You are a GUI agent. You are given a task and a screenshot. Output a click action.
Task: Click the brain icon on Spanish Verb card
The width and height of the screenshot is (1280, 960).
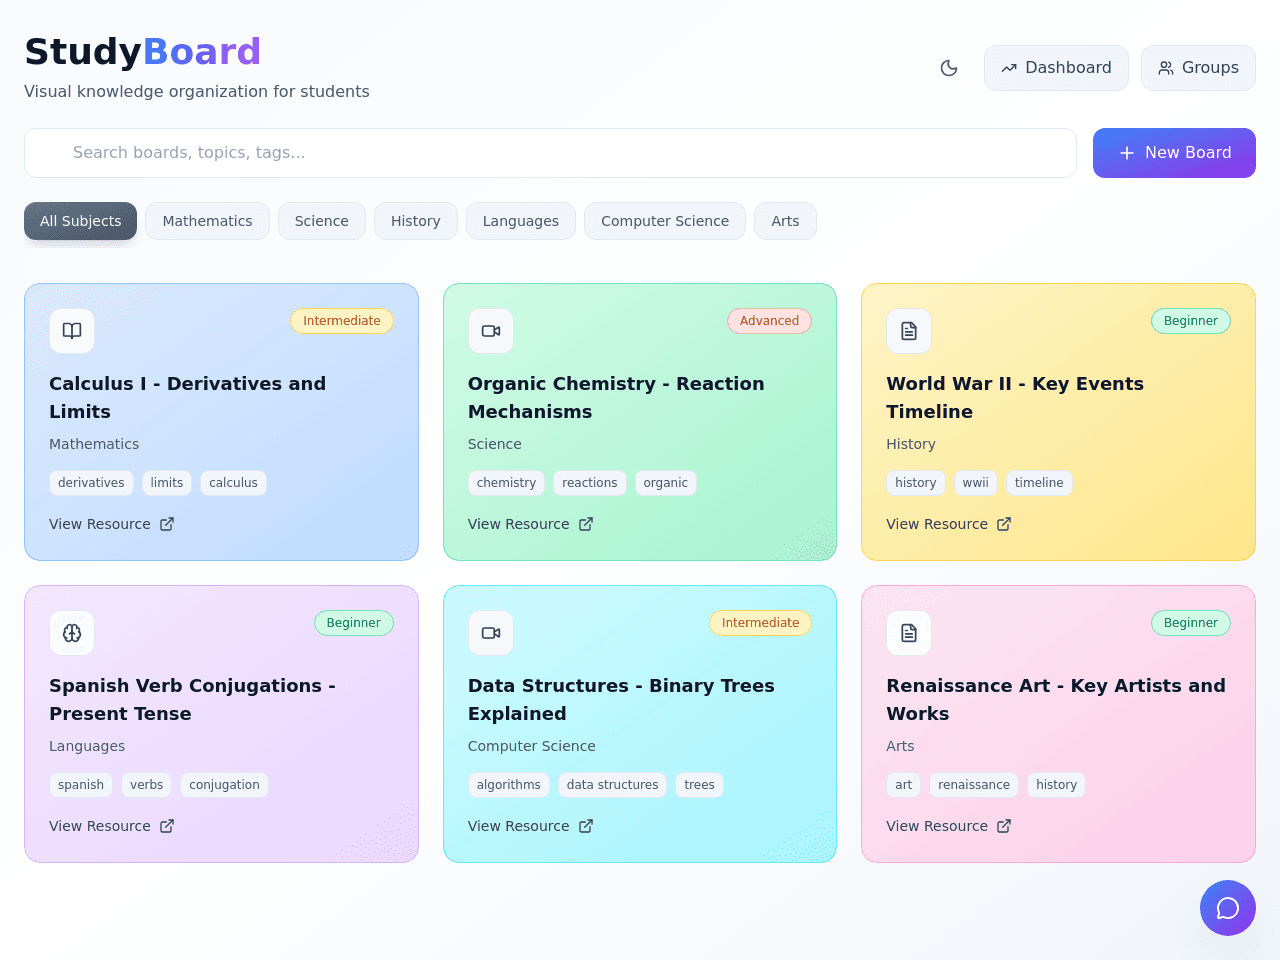point(72,633)
